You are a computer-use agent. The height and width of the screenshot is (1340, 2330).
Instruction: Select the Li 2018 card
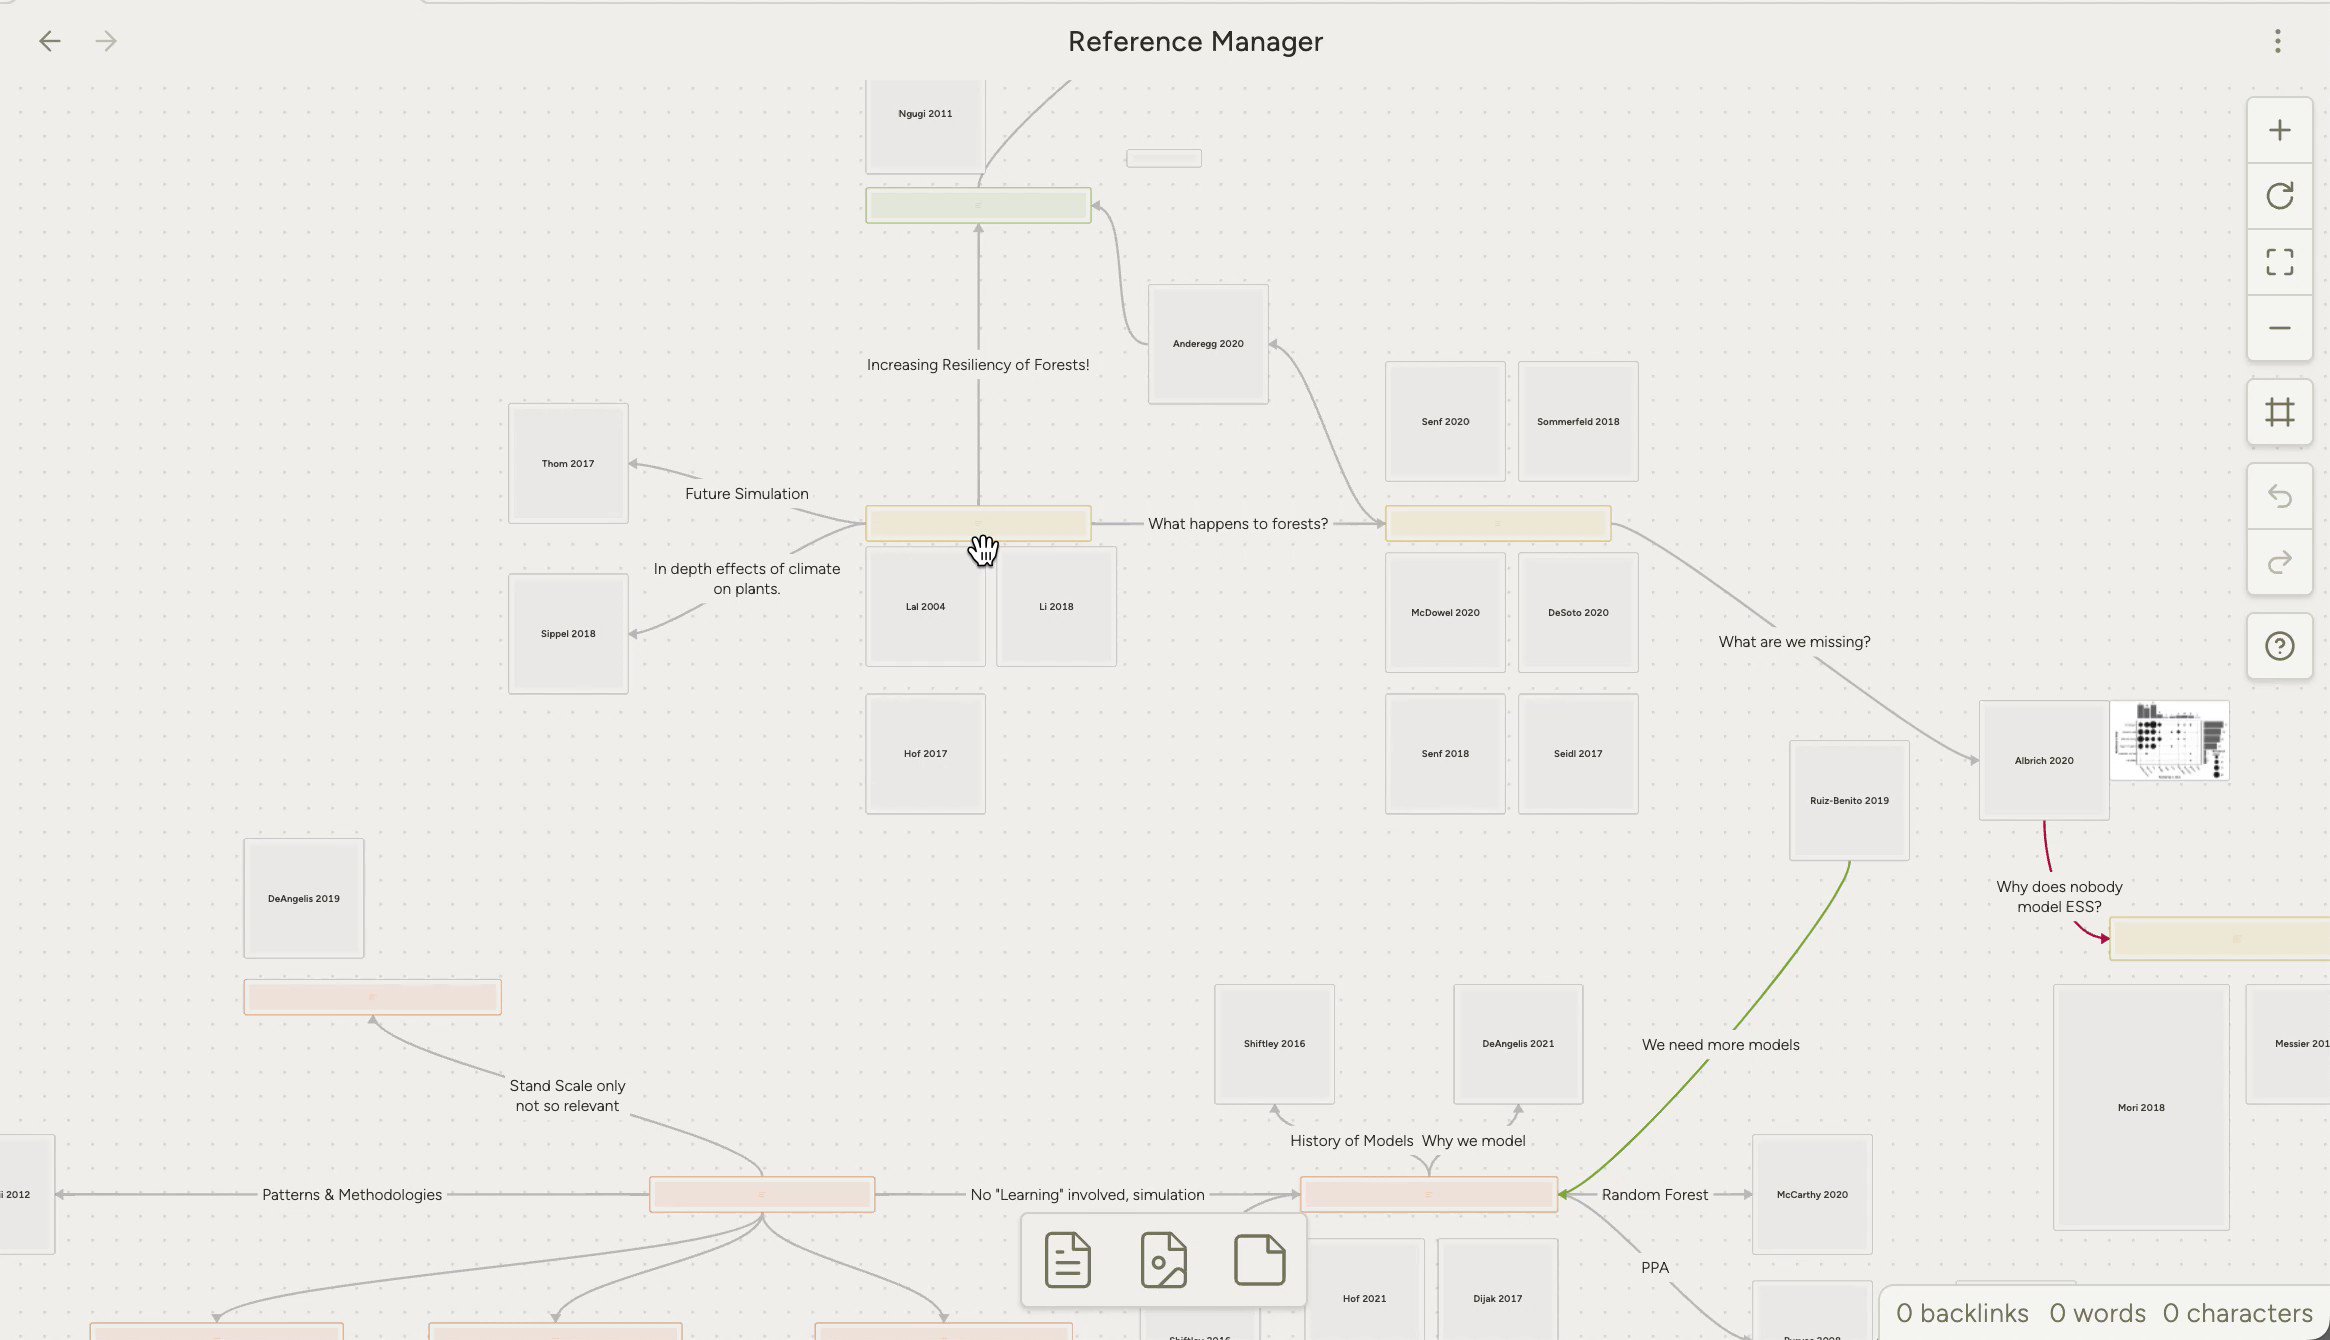(1056, 607)
